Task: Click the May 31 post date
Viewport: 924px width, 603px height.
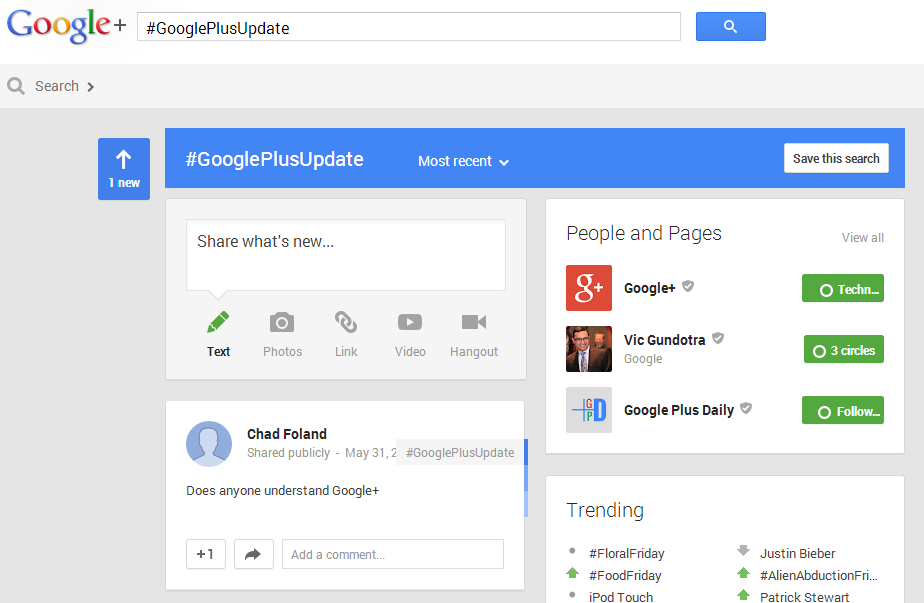Action: coord(371,453)
